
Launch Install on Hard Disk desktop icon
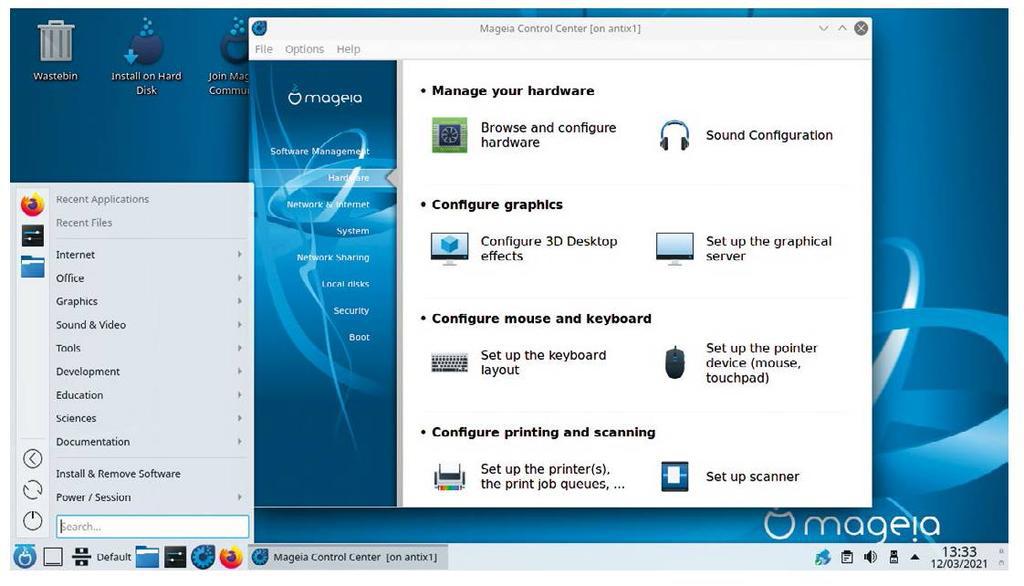(146, 57)
